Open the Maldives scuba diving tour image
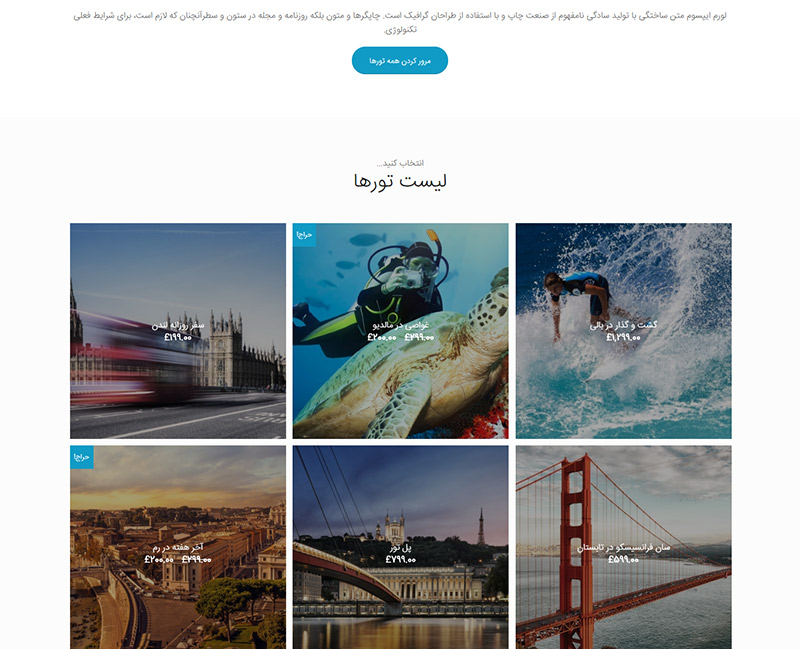 401,331
